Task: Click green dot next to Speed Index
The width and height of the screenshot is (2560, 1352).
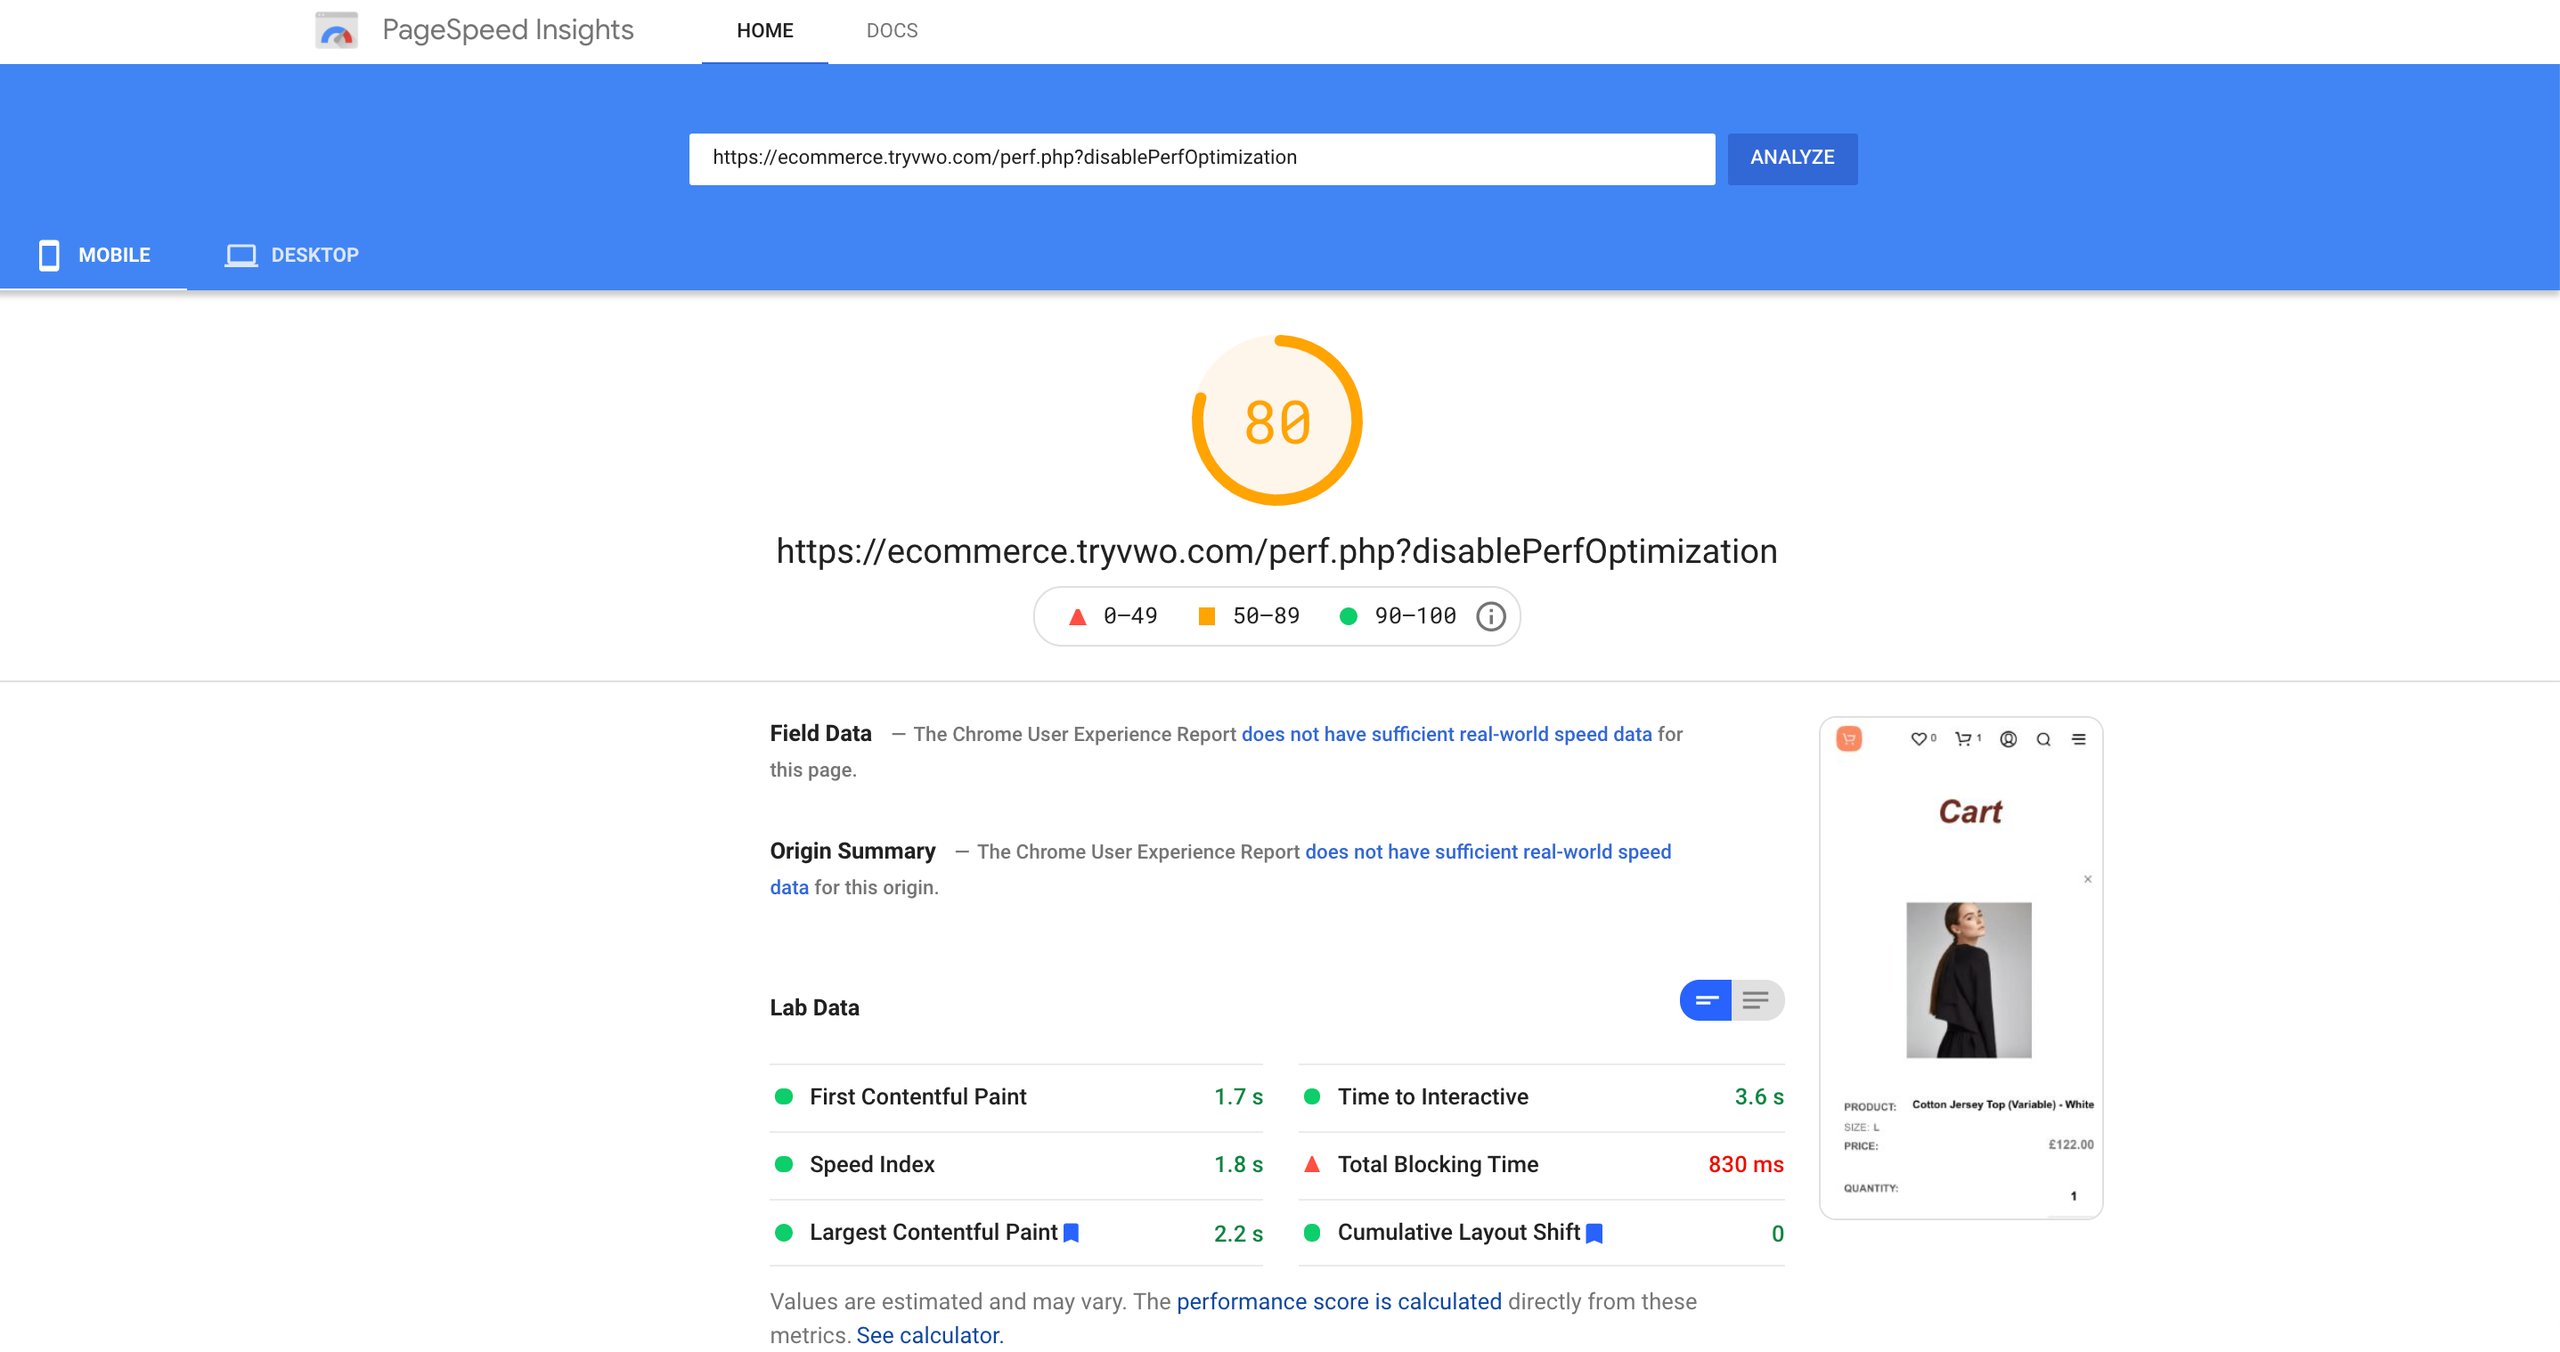Action: [784, 1165]
